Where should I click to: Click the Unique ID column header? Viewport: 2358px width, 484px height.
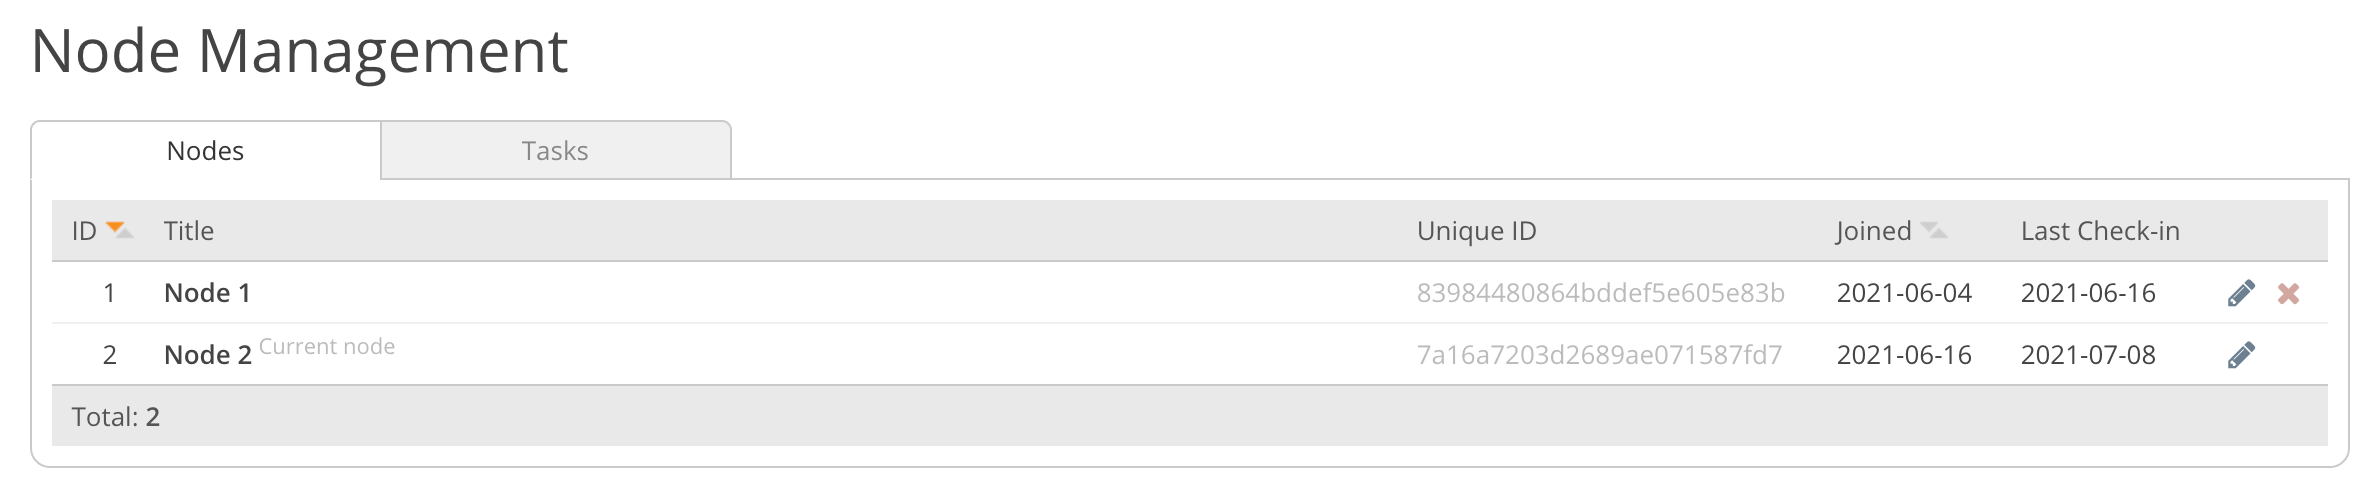1476,231
